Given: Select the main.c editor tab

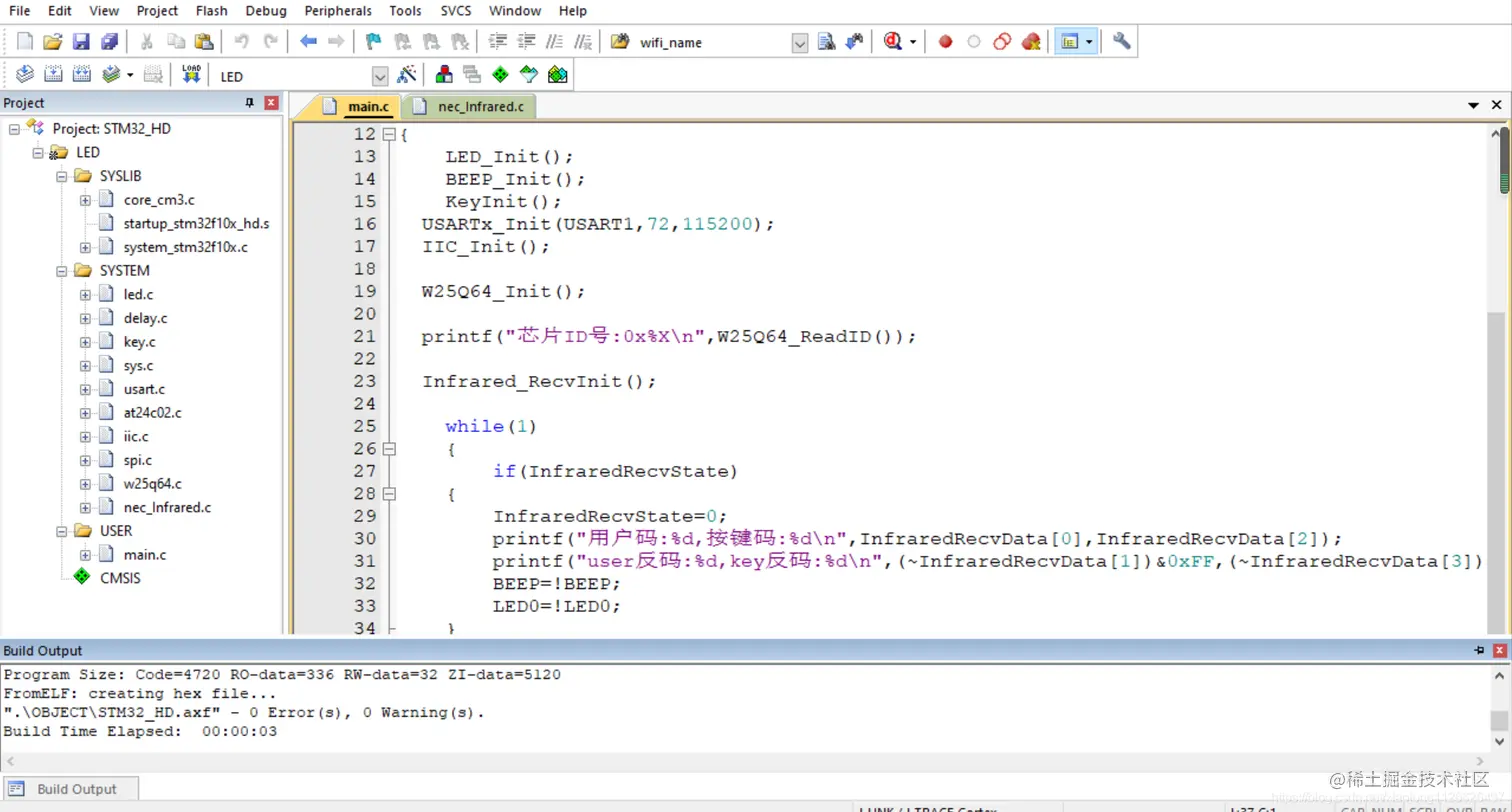Looking at the screenshot, I should pos(356,106).
